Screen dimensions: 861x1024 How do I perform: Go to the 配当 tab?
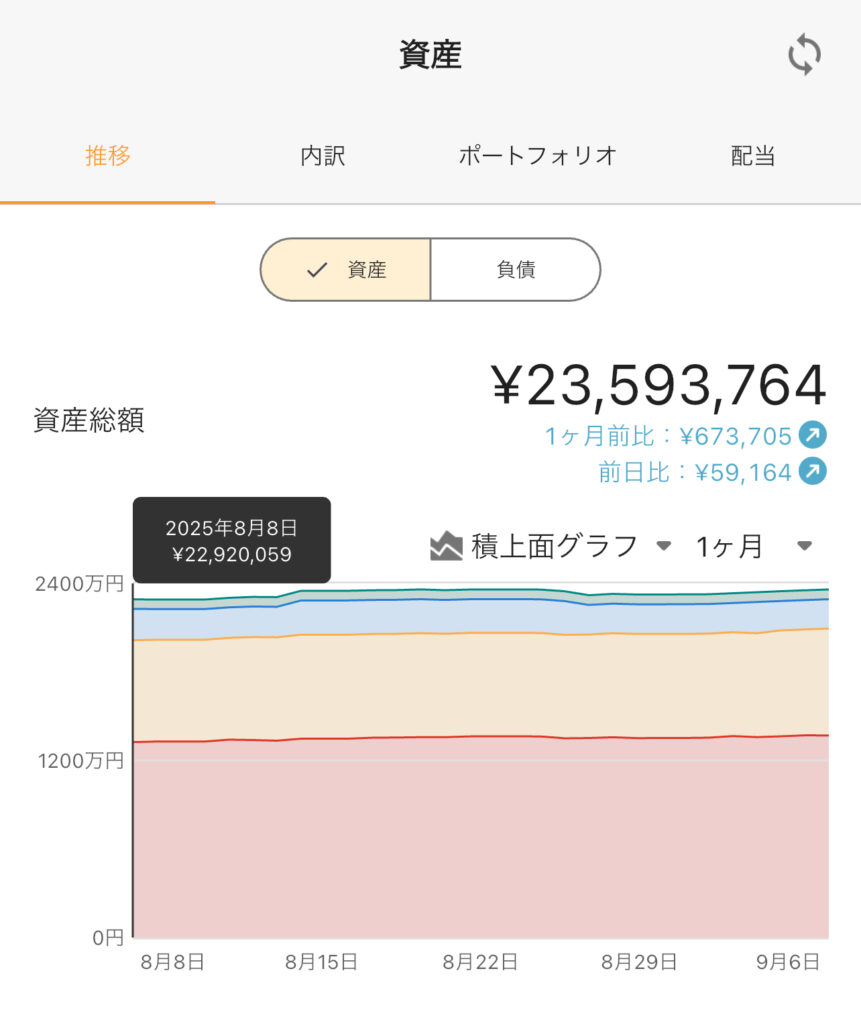click(x=753, y=156)
